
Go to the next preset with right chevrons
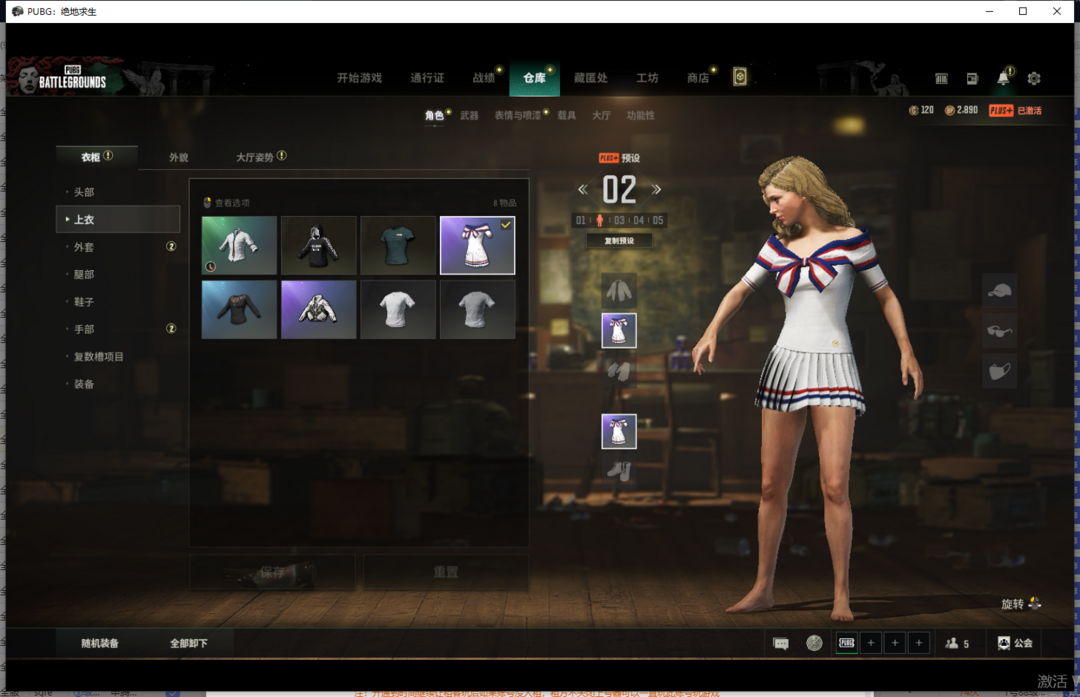click(656, 189)
